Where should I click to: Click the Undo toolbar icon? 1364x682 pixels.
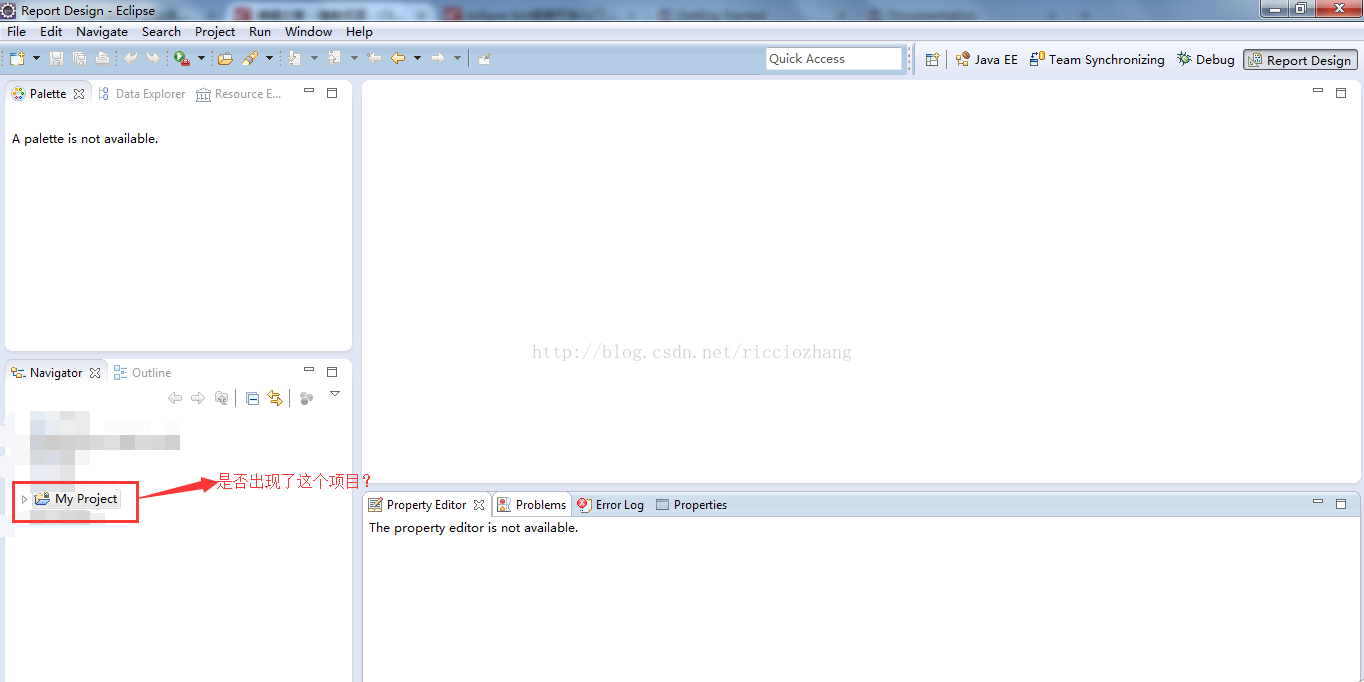coord(130,58)
